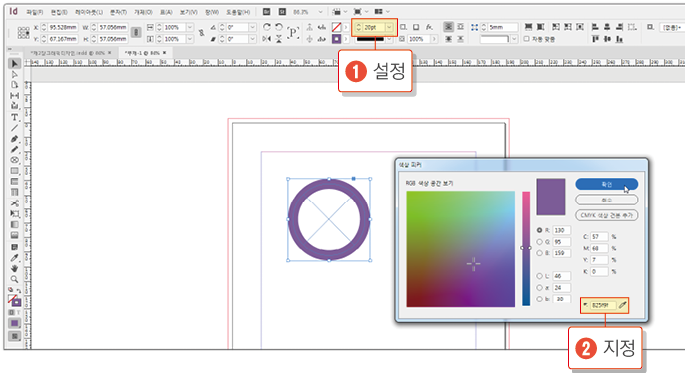Click the eyedropper icon beside hex field
Viewport: 685px width, 373px height.
click(622, 305)
